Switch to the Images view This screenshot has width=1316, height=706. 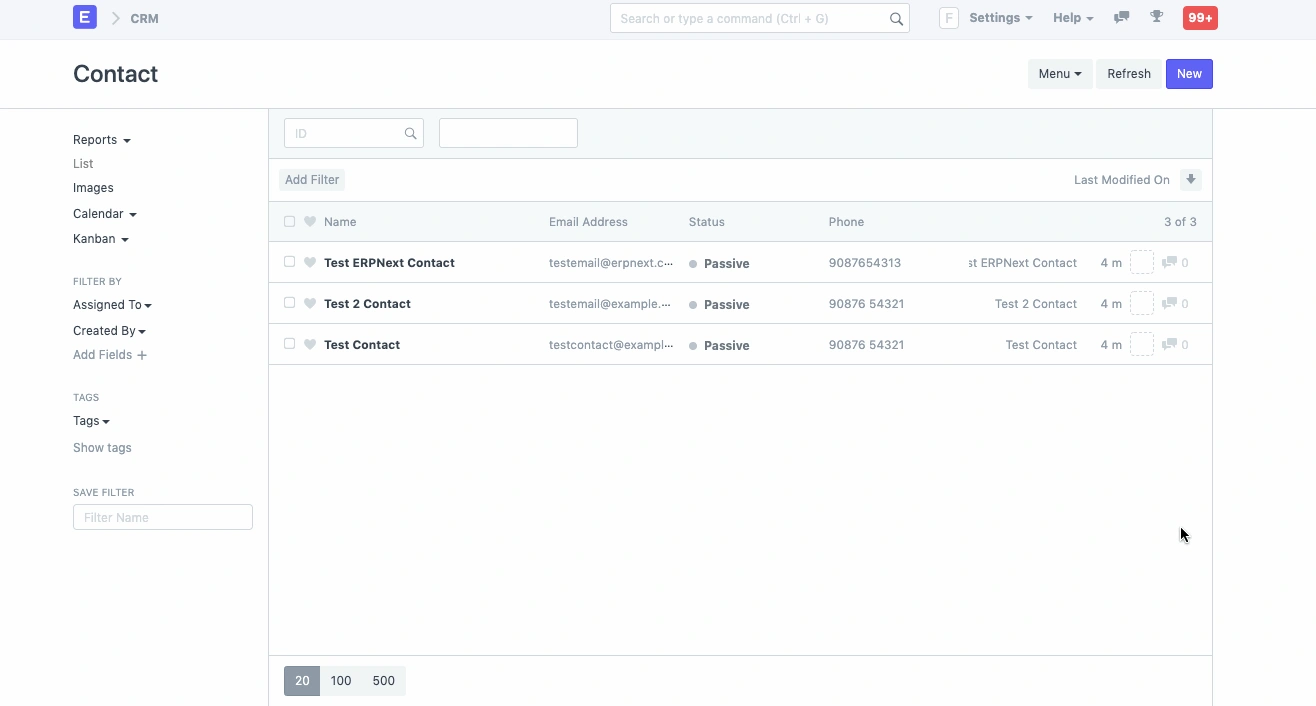(x=93, y=187)
